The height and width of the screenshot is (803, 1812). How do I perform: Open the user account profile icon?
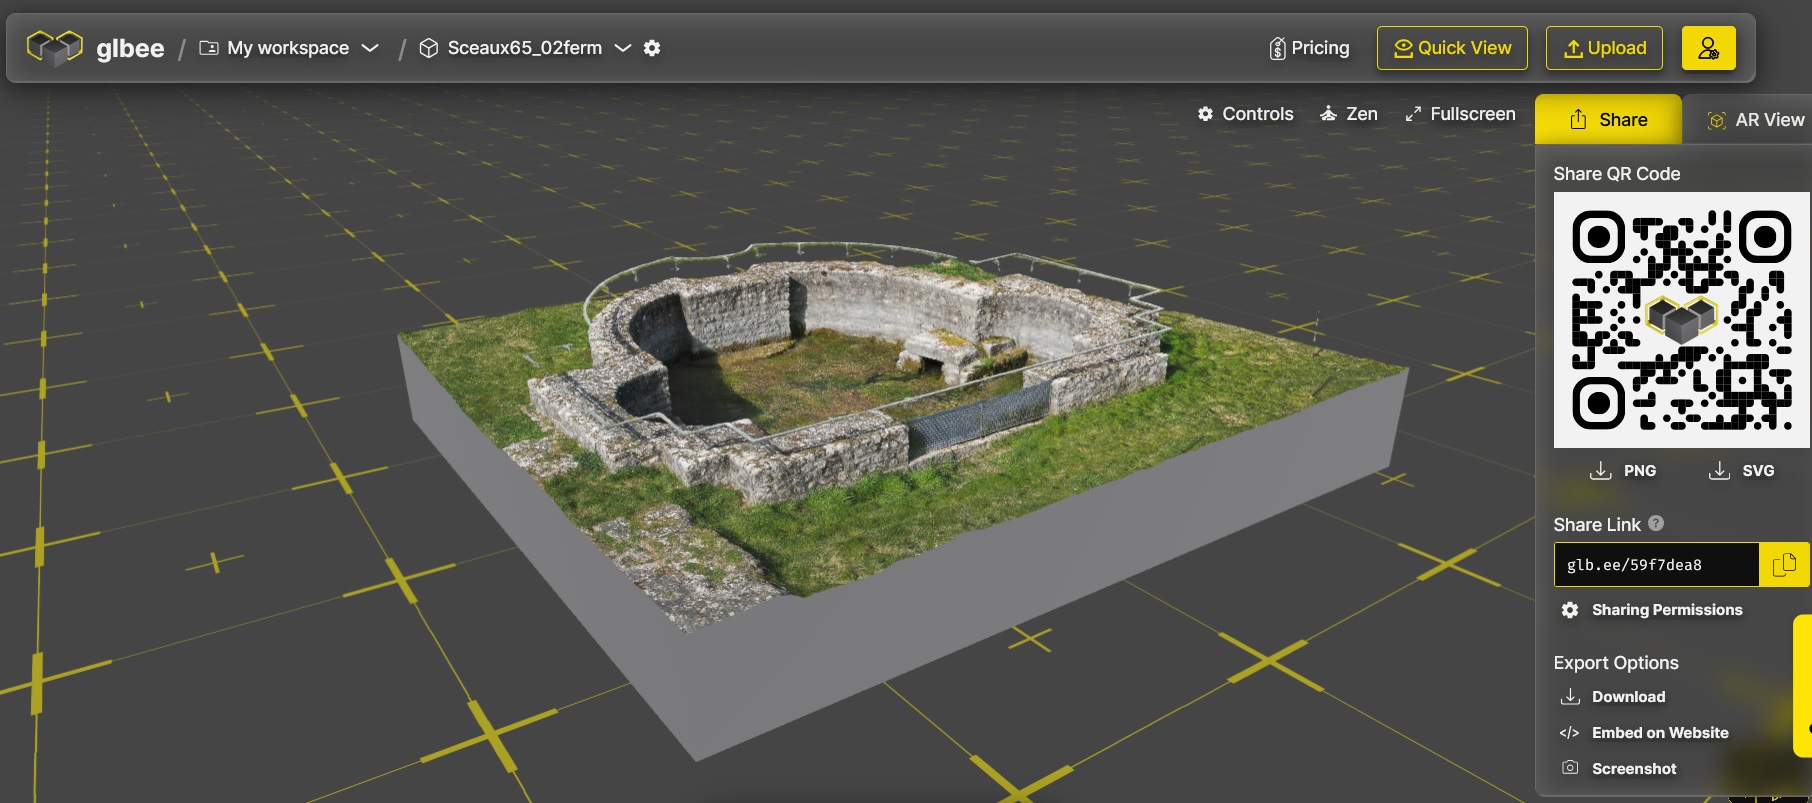(x=1708, y=48)
